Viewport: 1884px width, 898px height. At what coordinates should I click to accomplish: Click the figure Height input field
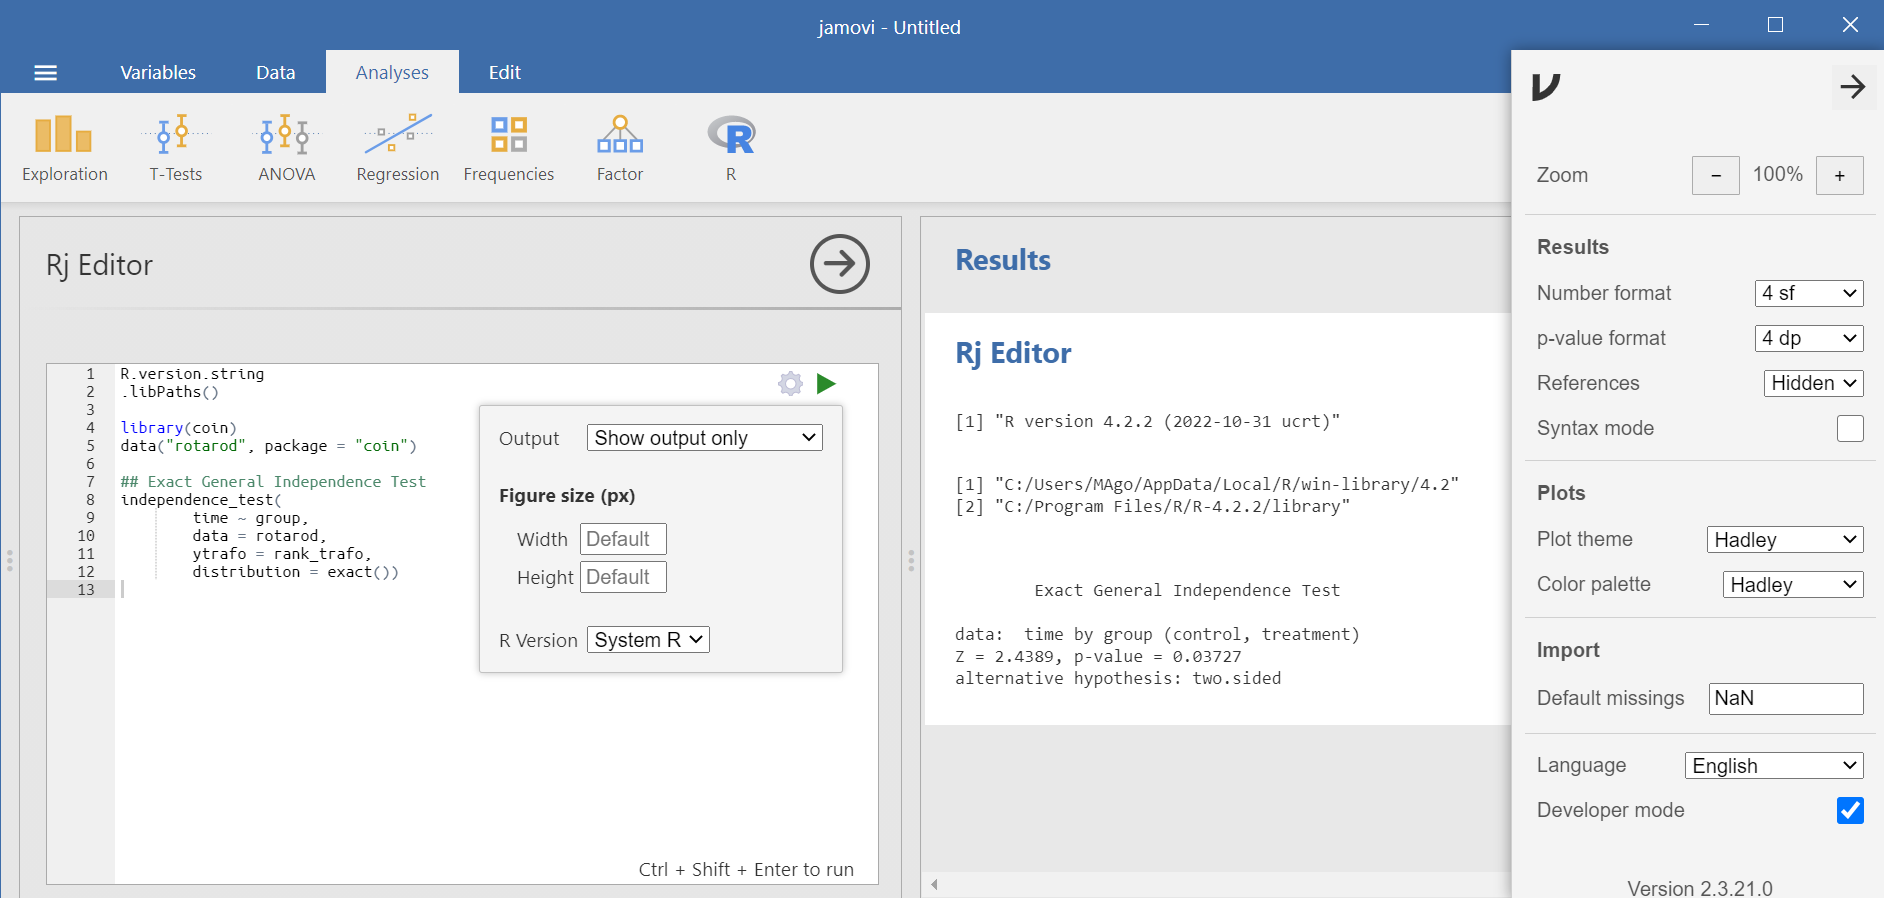click(x=623, y=577)
